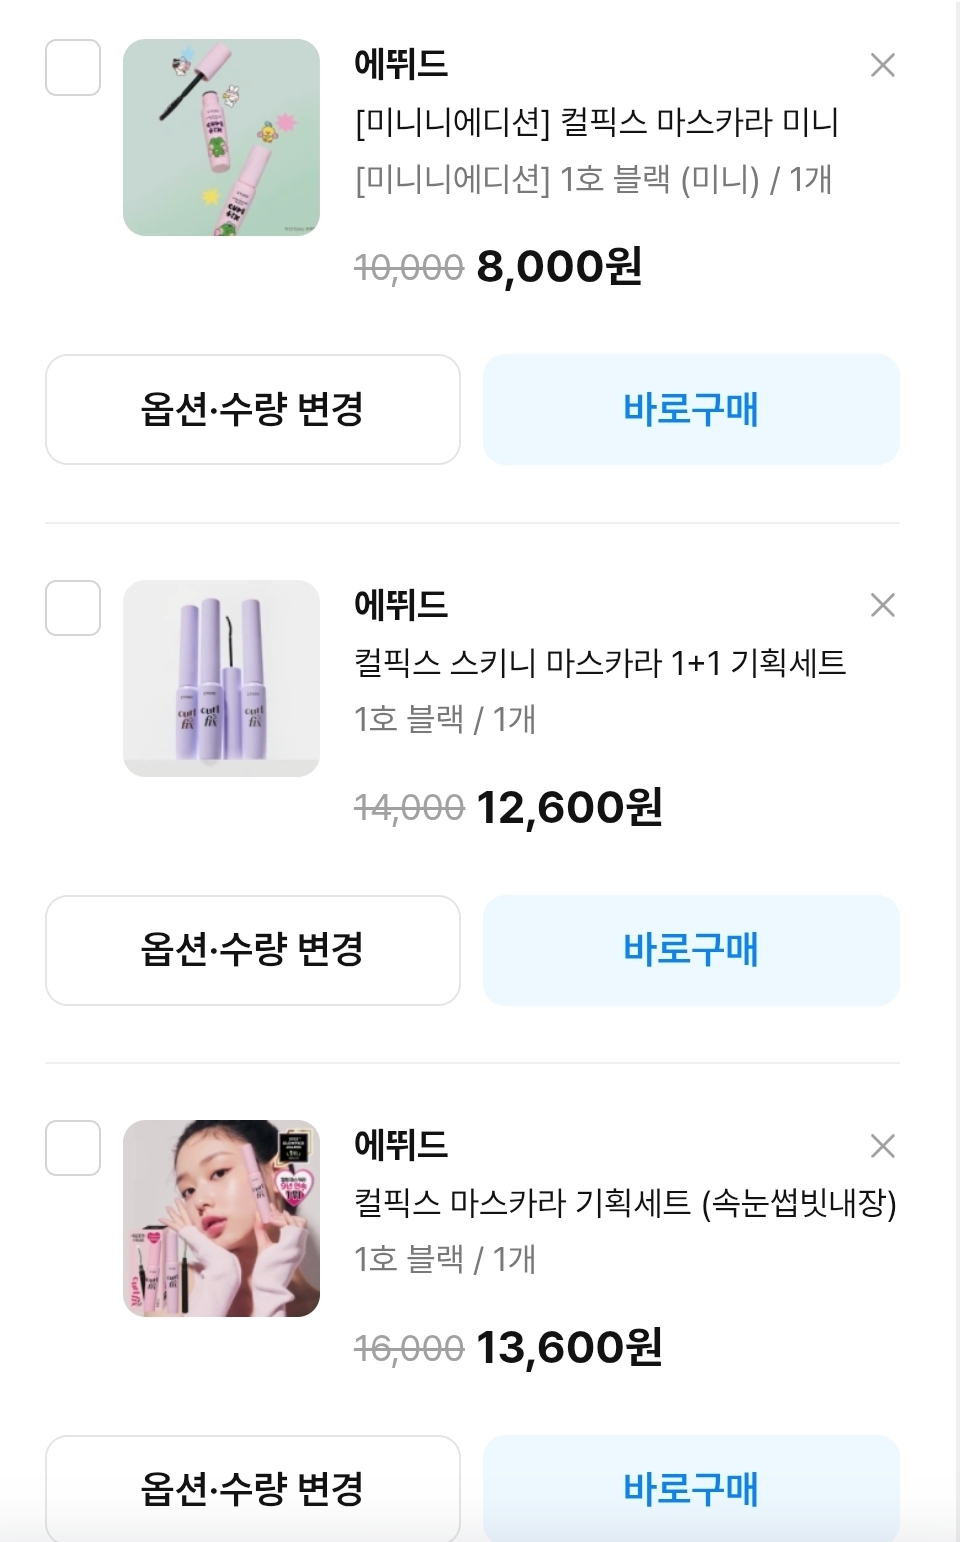
Task: Open 옵션·수량 변경 for 13,600원 item
Action: (252, 1488)
